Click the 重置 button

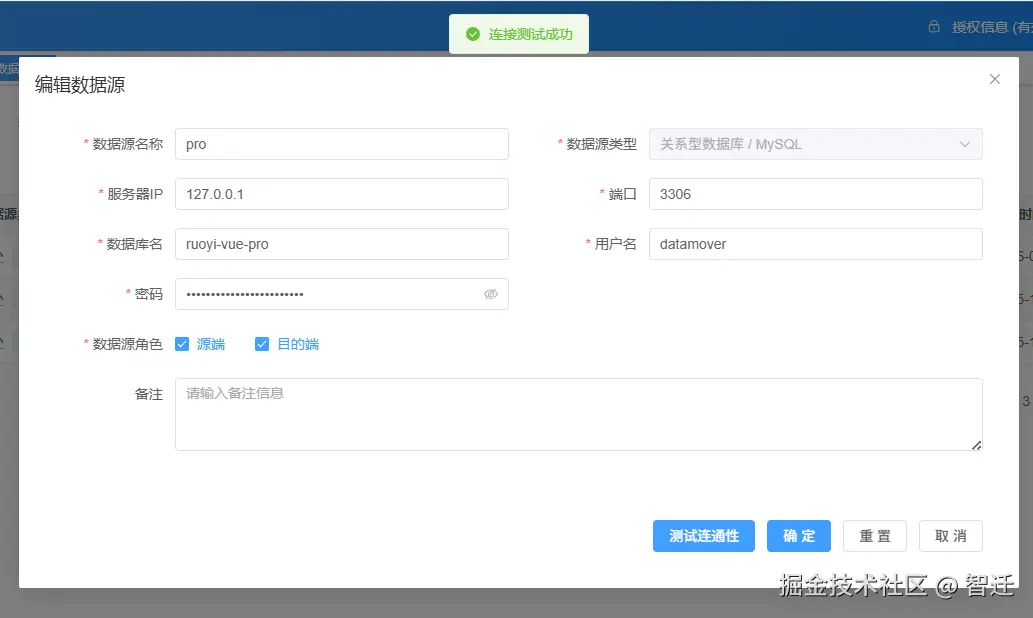[875, 536]
